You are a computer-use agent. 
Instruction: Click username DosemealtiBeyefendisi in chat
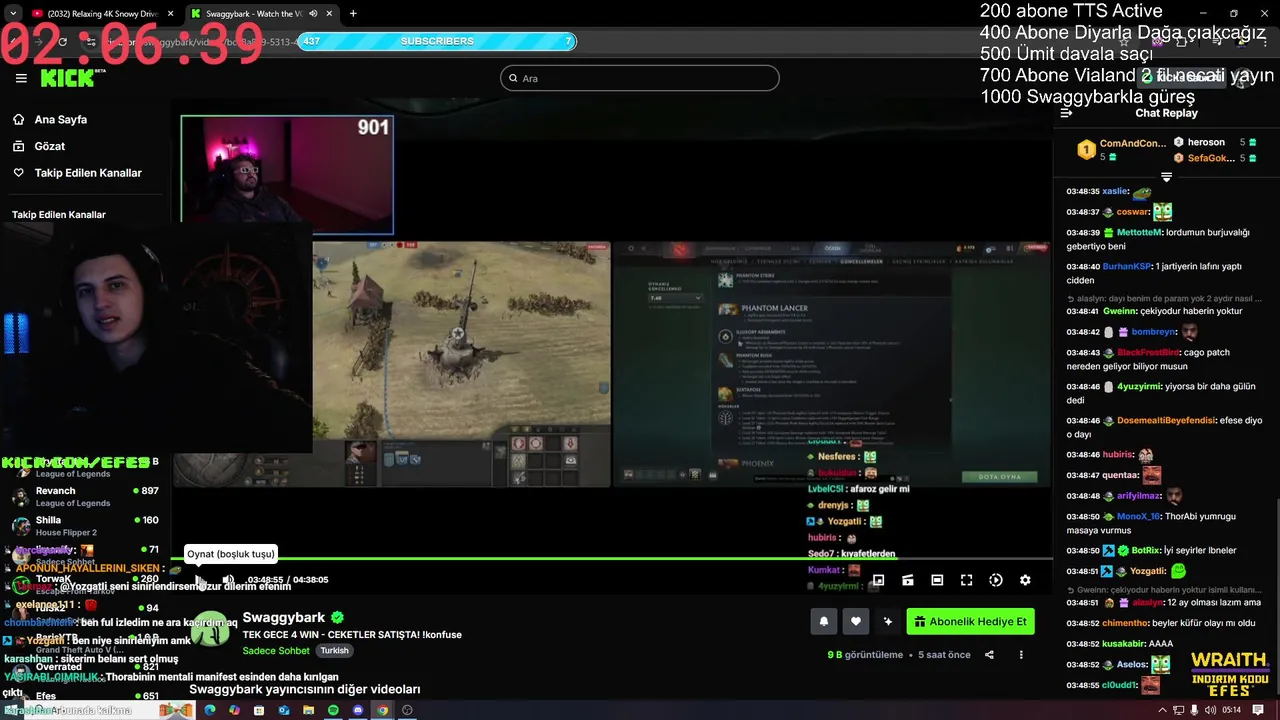(1166, 421)
